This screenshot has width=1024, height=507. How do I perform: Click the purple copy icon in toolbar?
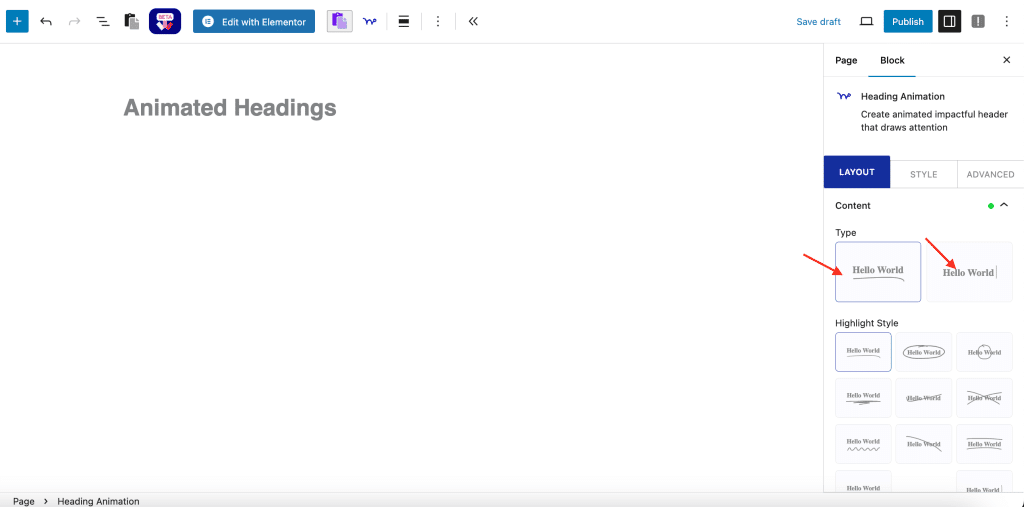click(x=340, y=22)
